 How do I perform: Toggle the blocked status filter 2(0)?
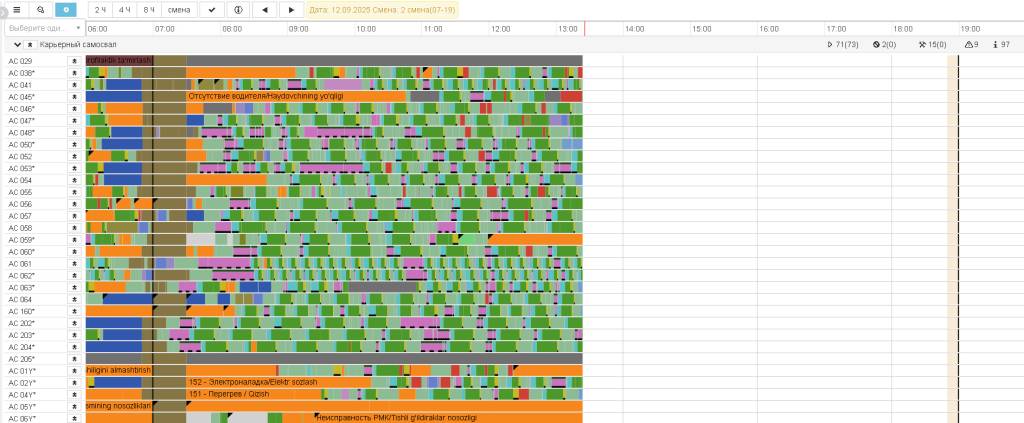[x=884, y=45]
